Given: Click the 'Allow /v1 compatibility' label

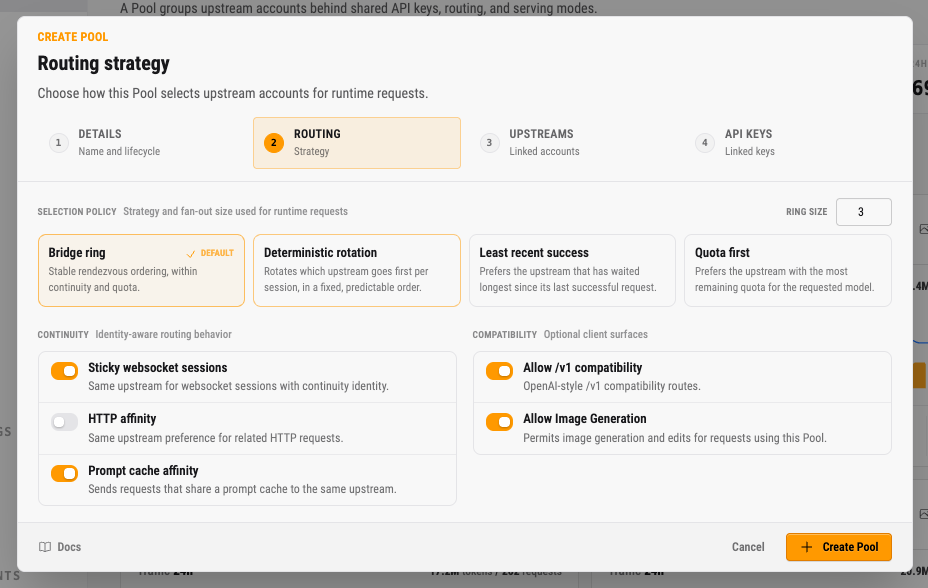Looking at the screenshot, I should tap(582, 367).
